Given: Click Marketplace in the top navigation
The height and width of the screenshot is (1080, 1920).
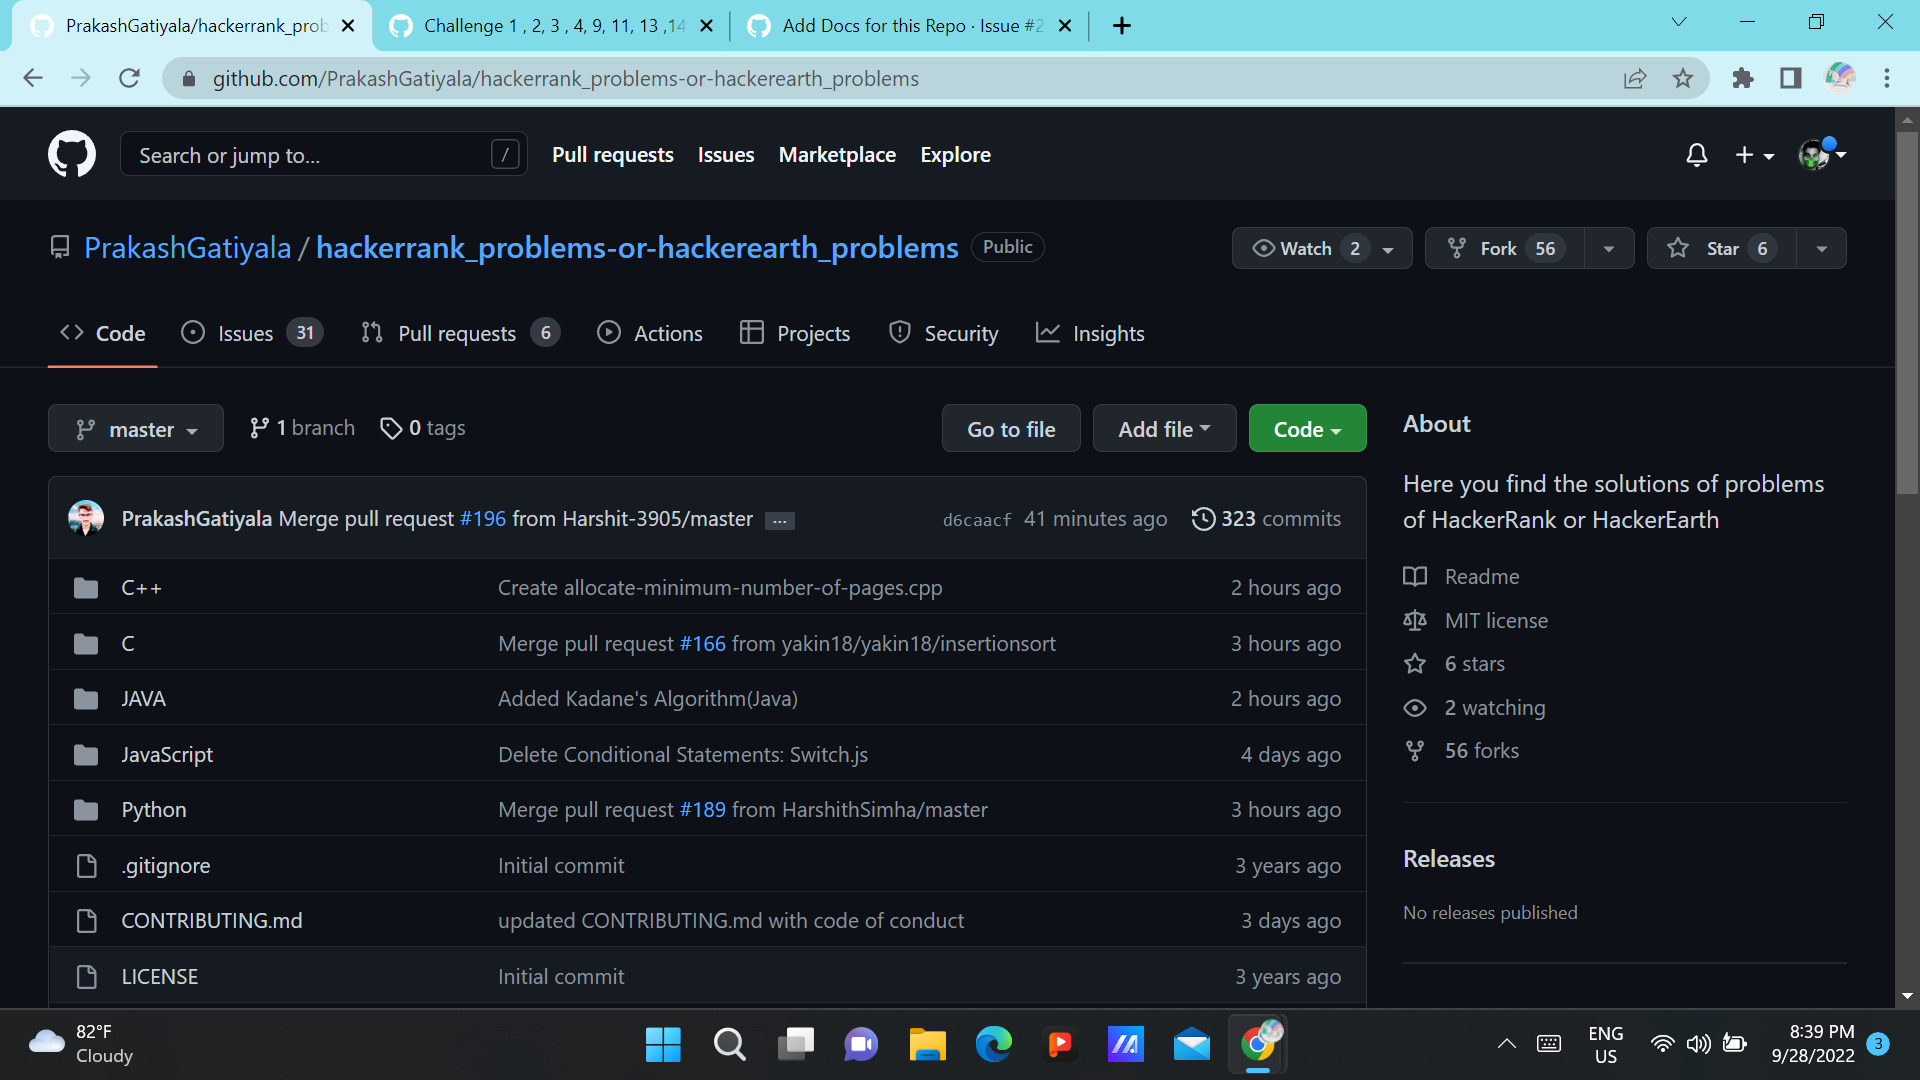Looking at the screenshot, I should pyautogui.click(x=837, y=155).
